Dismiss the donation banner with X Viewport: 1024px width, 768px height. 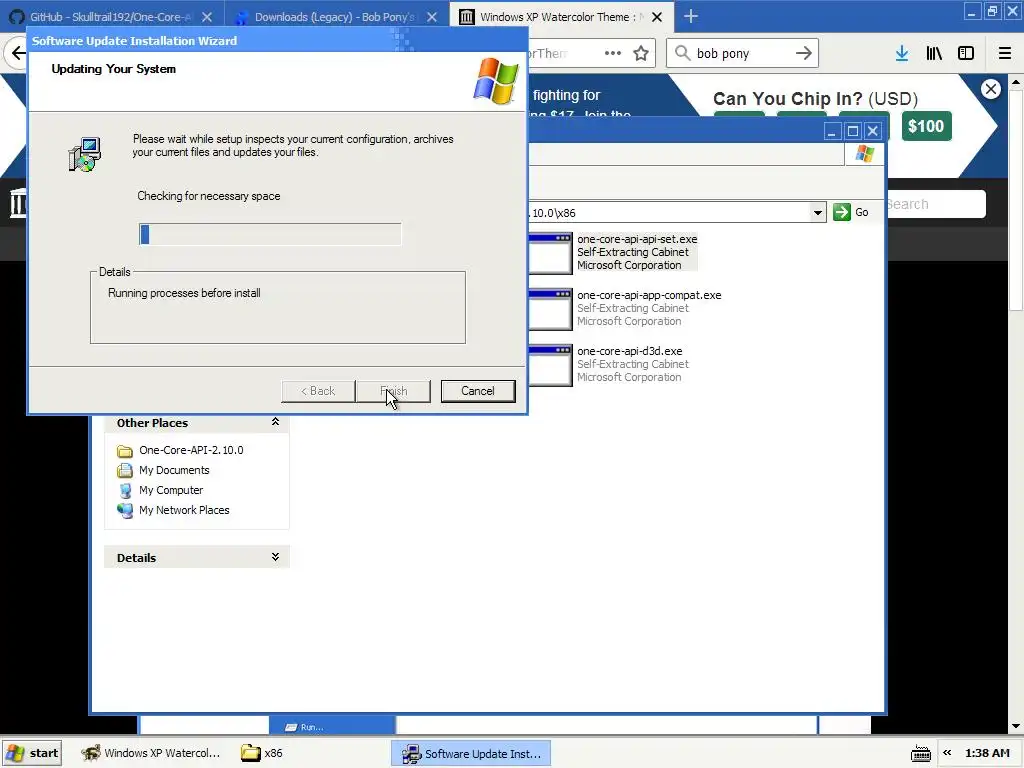point(991,89)
